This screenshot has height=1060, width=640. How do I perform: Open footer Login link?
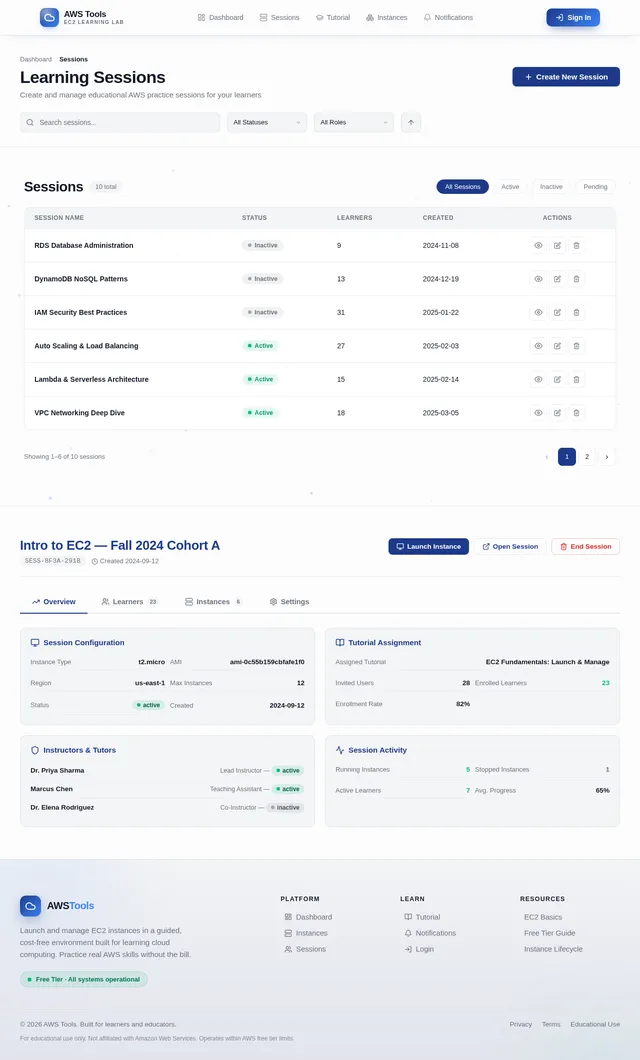click(x=419, y=949)
